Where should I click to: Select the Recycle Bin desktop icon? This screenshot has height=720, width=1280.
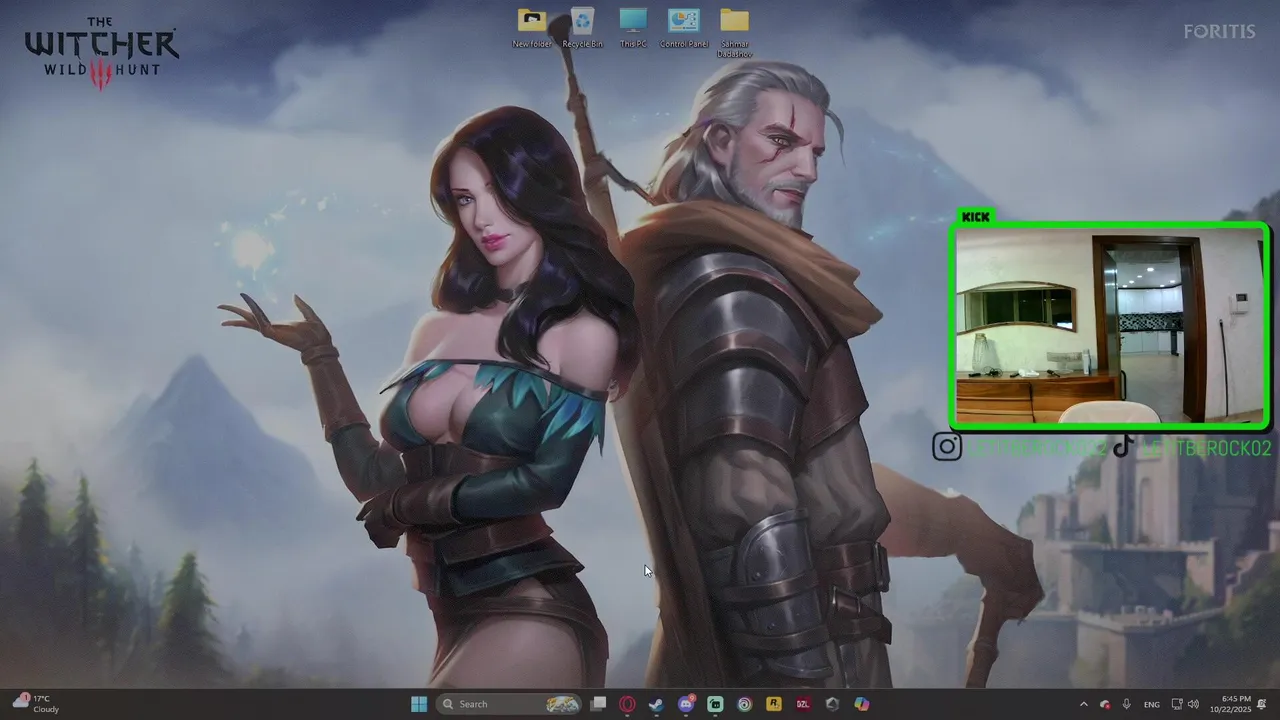tap(582, 28)
